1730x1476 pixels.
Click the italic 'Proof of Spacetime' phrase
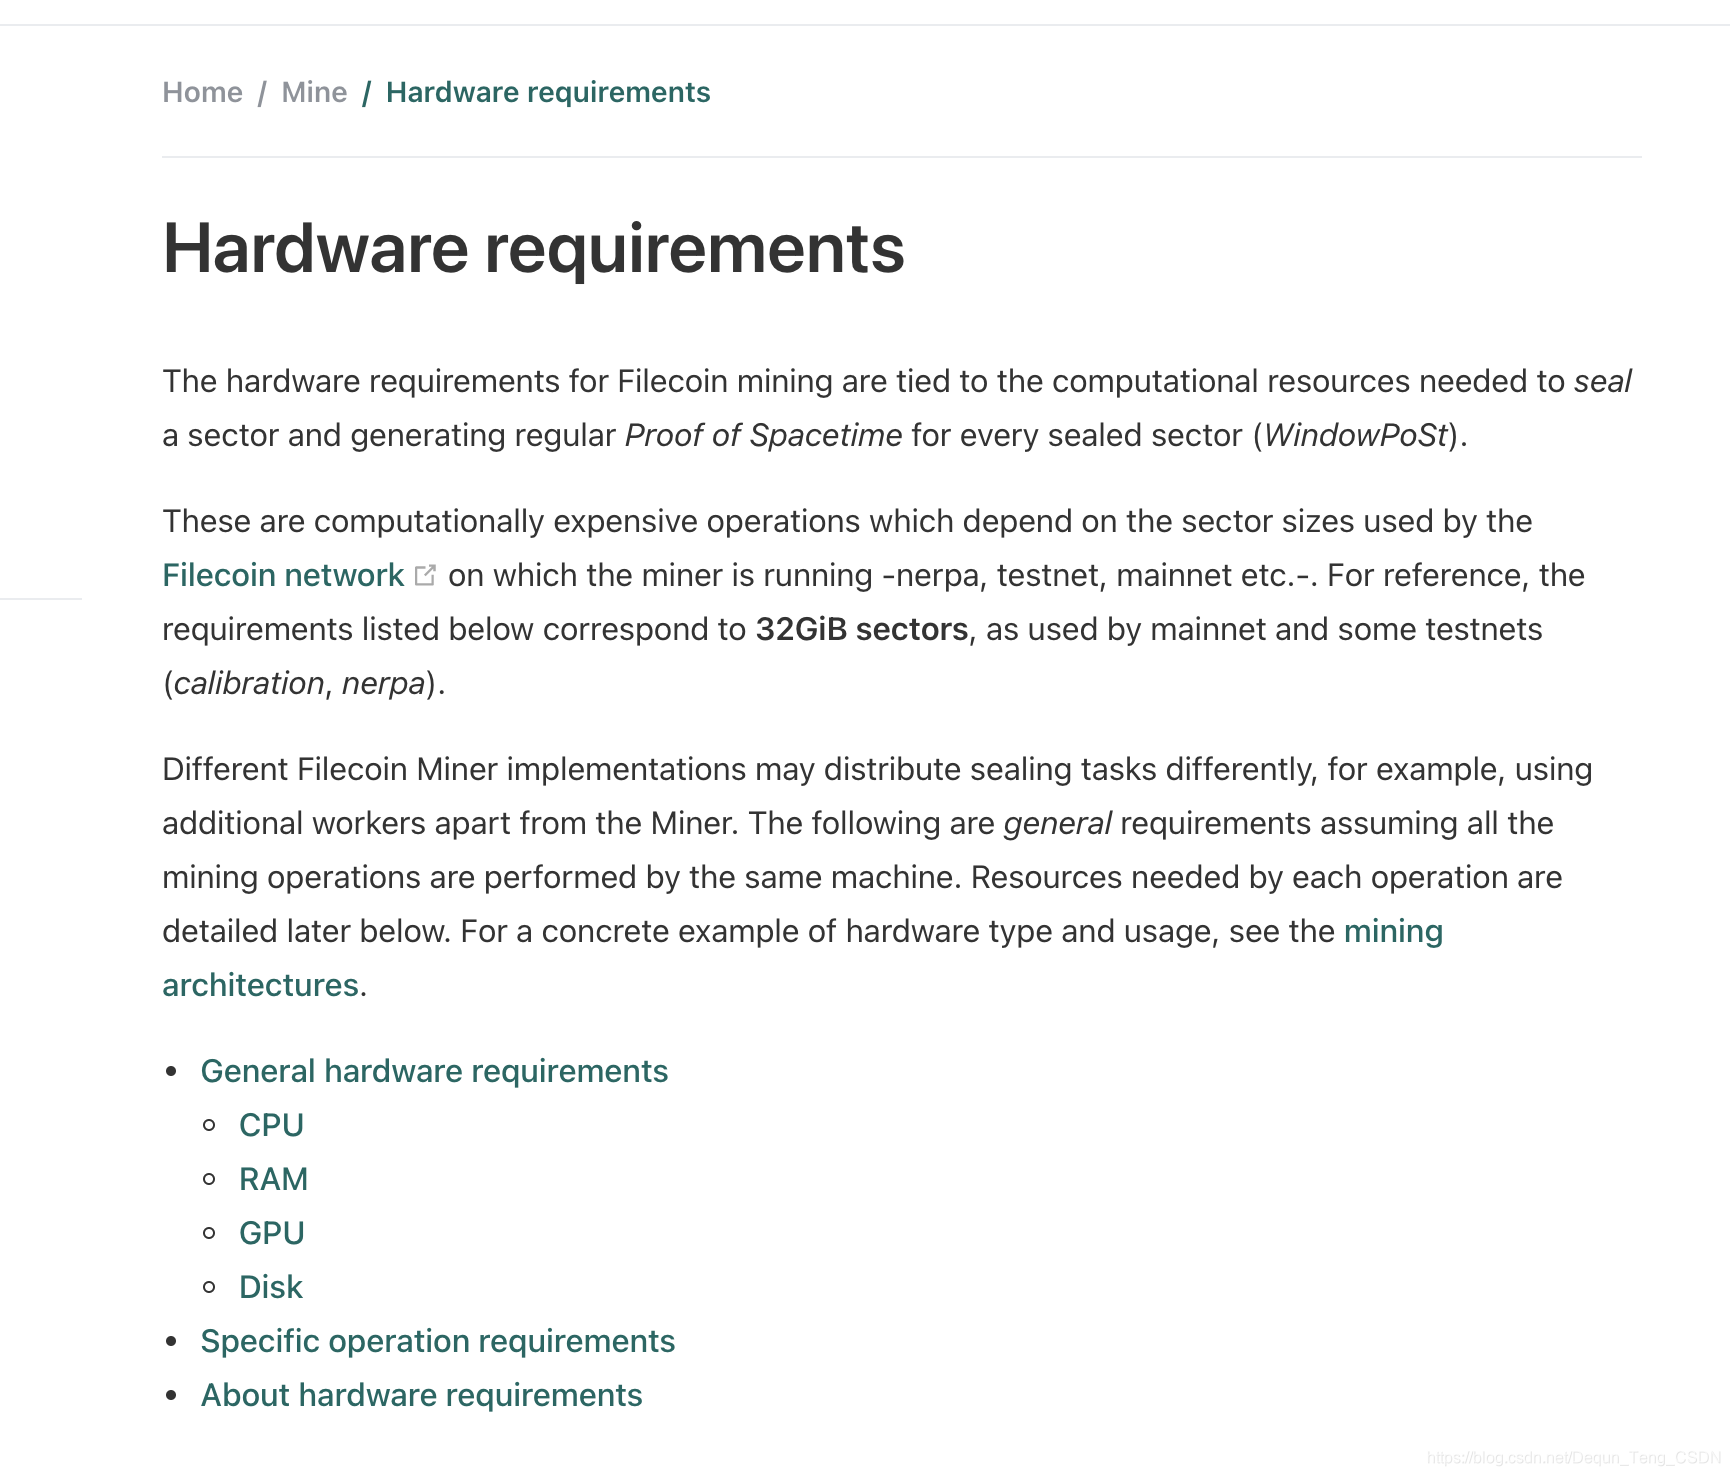click(x=764, y=435)
